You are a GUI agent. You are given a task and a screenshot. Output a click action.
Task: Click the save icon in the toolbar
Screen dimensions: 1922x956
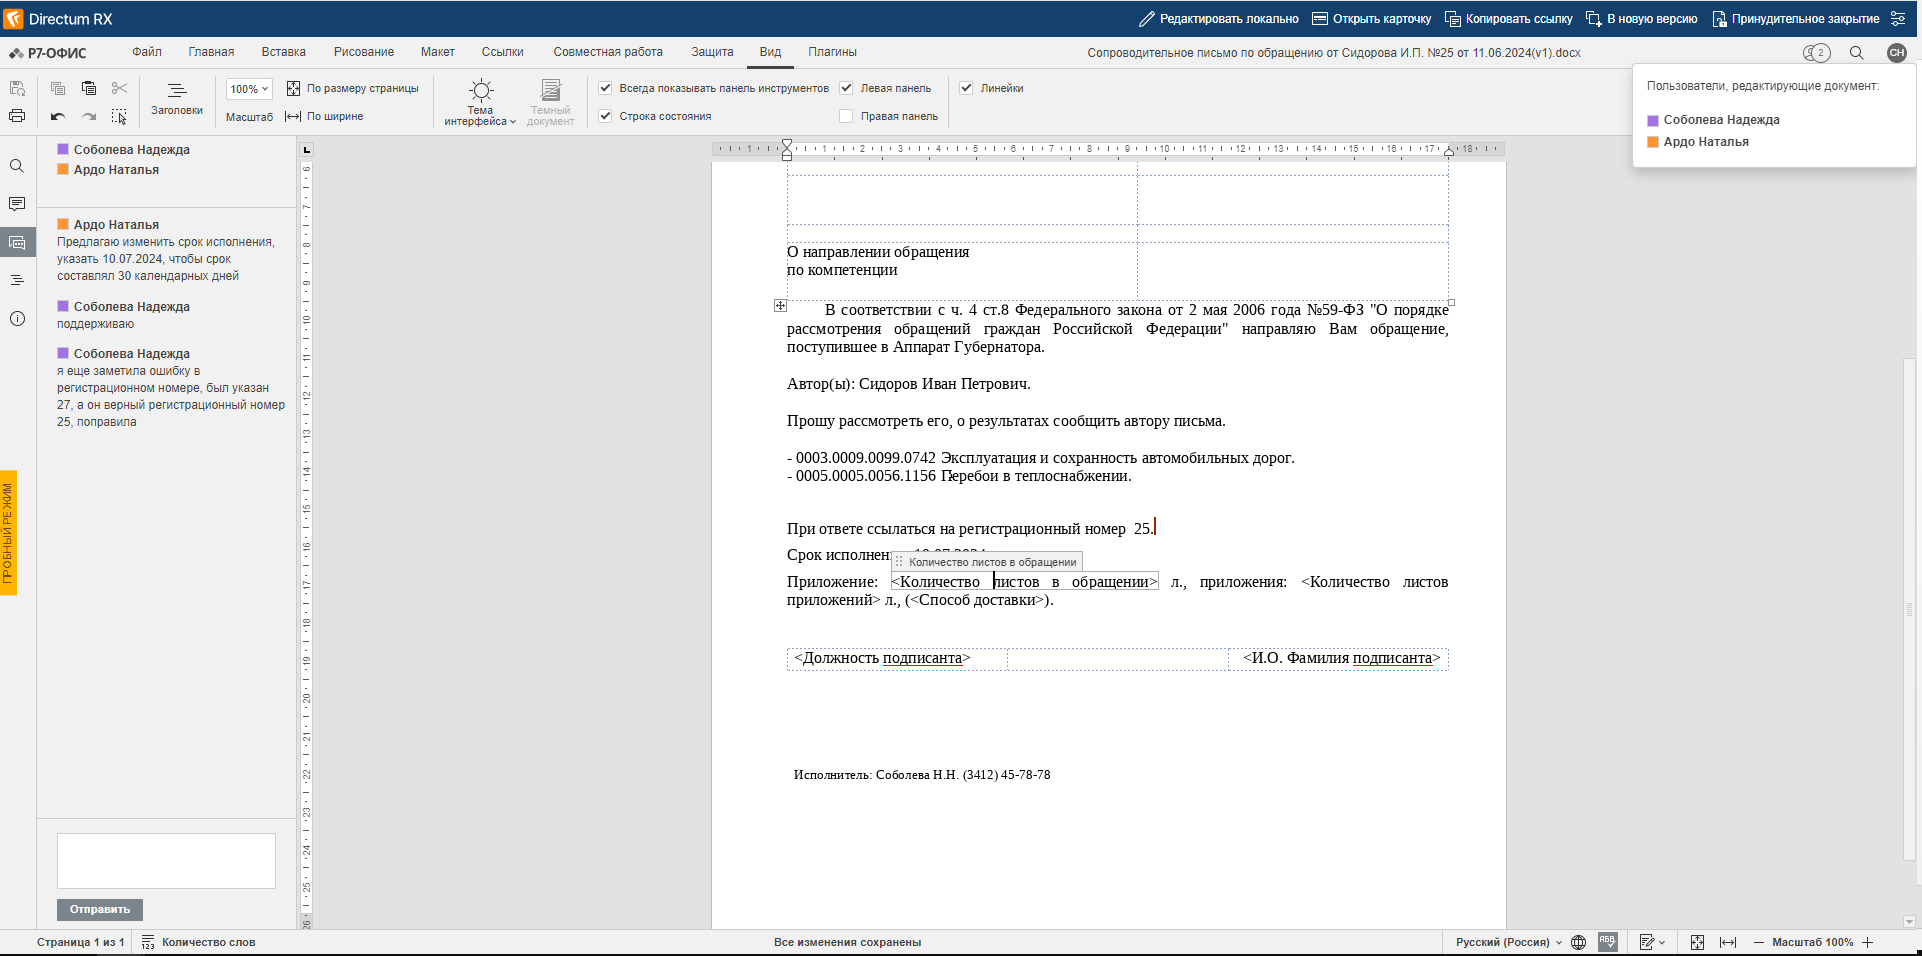[x=17, y=88]
